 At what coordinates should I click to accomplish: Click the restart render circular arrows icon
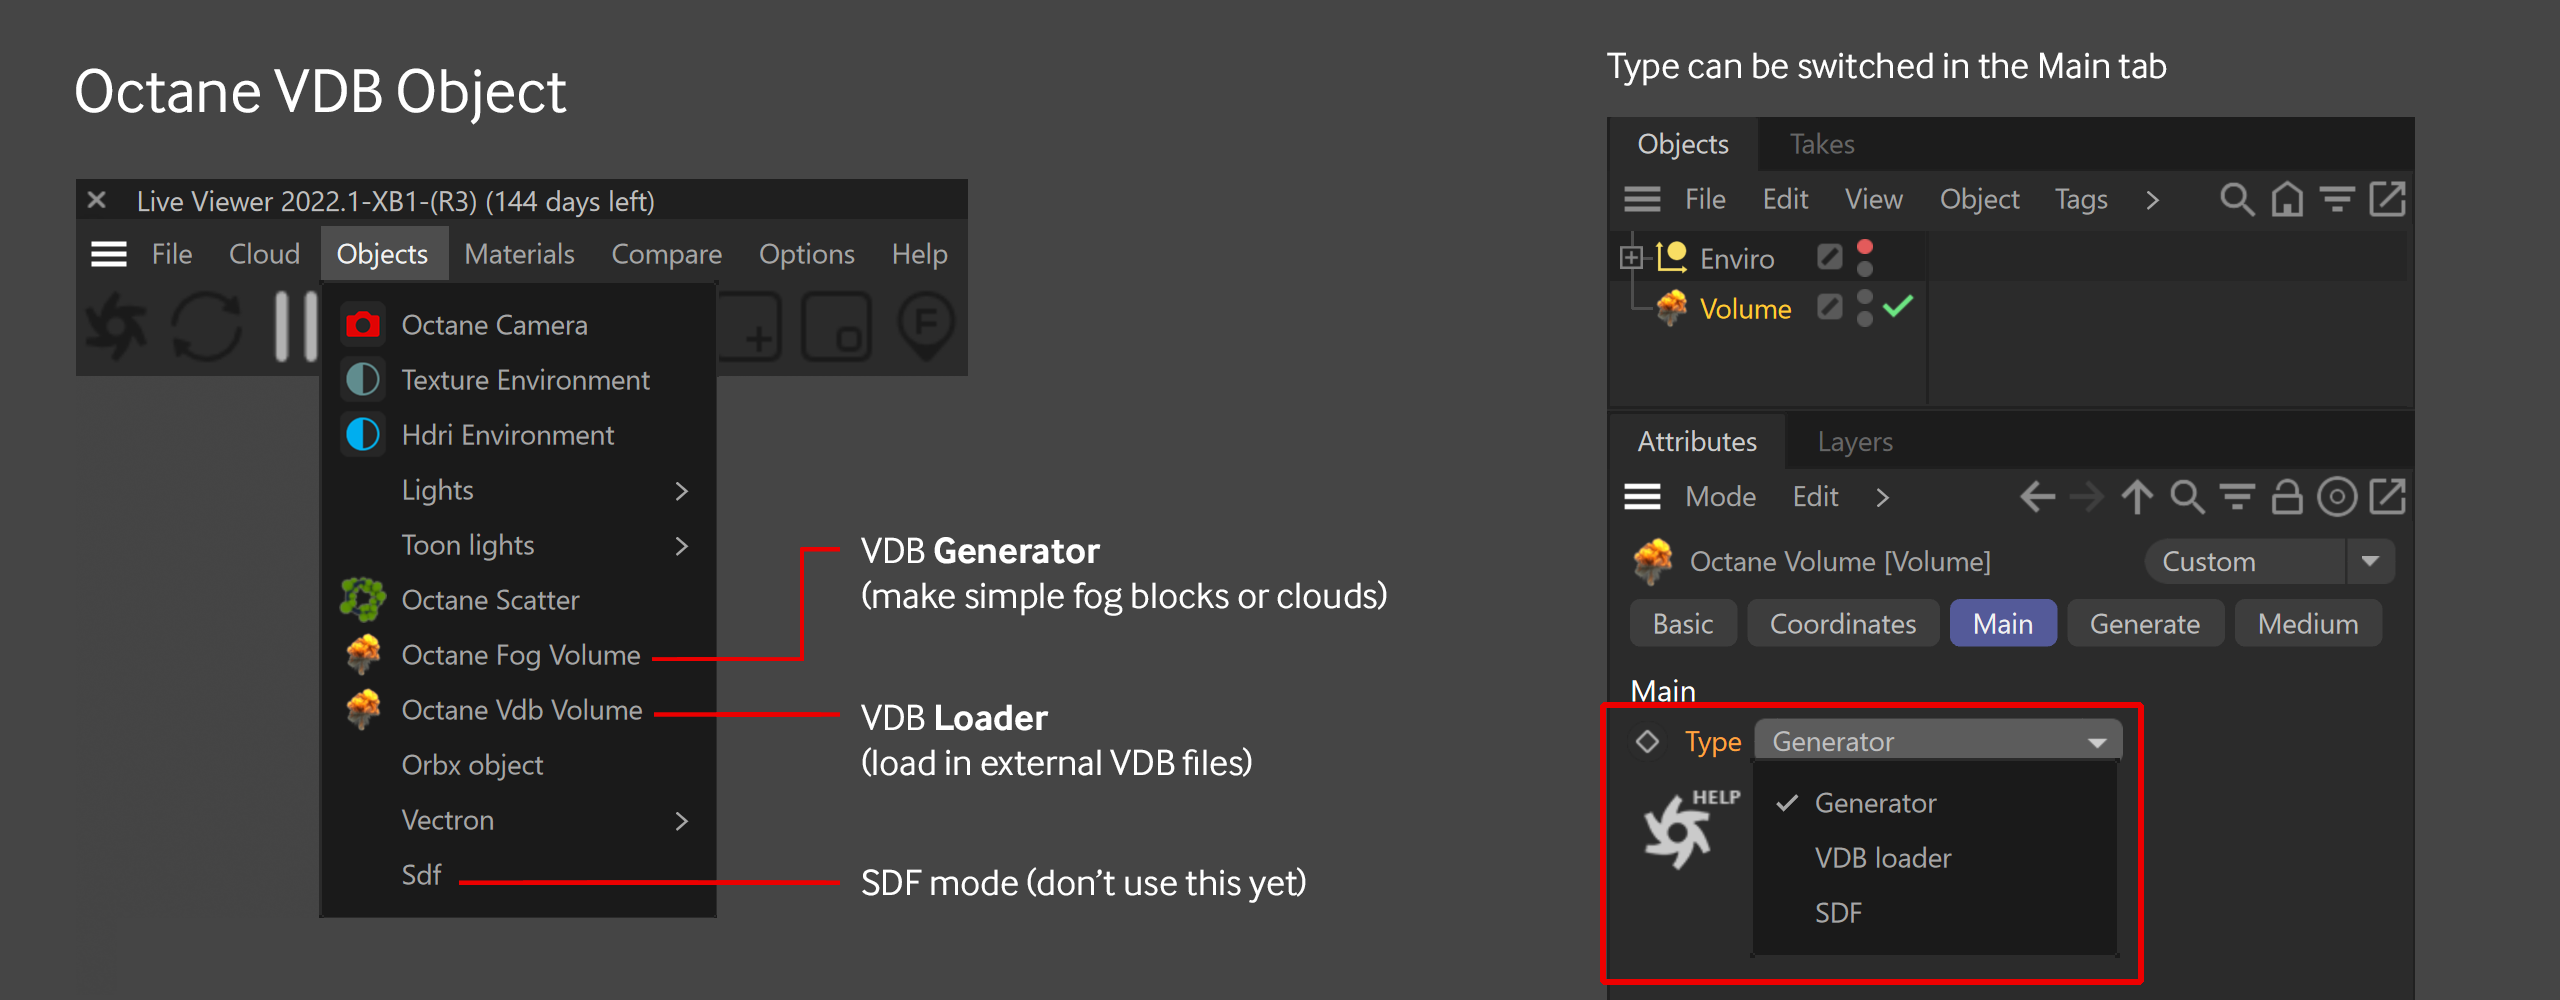tap(207, 326)
